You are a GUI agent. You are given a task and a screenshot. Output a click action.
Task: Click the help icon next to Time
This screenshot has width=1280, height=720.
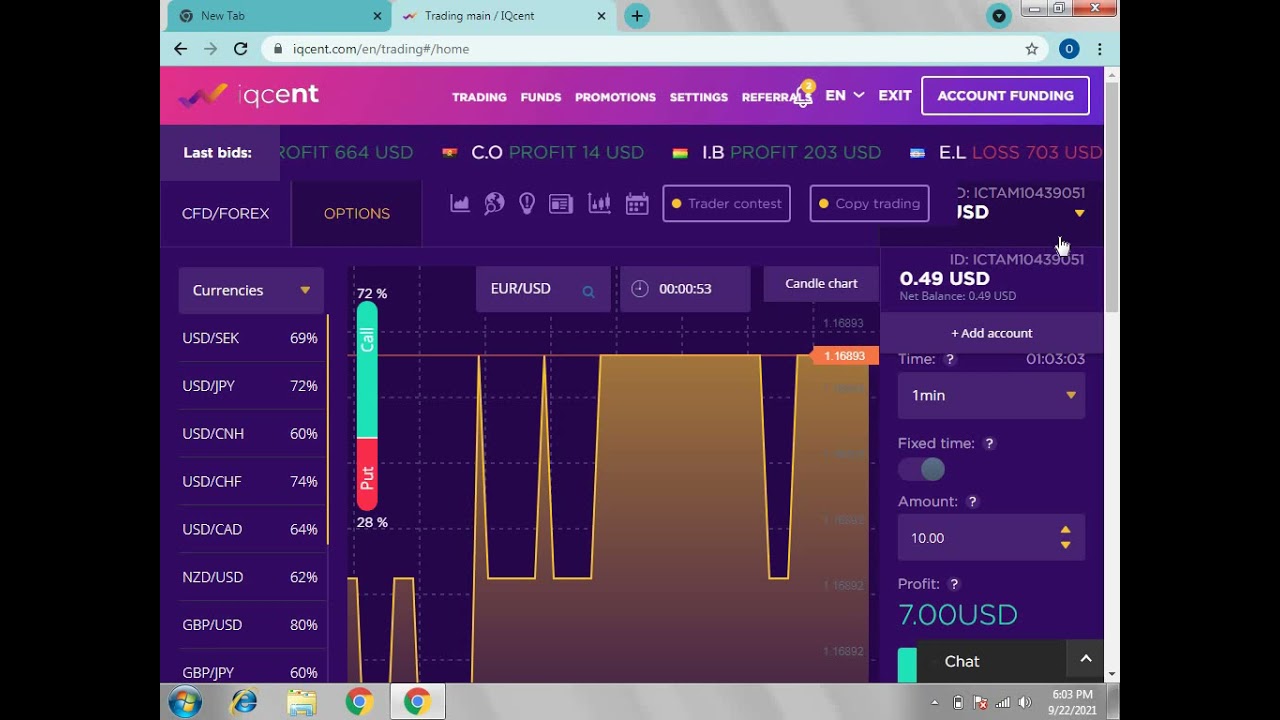click(x=950, y=359)
